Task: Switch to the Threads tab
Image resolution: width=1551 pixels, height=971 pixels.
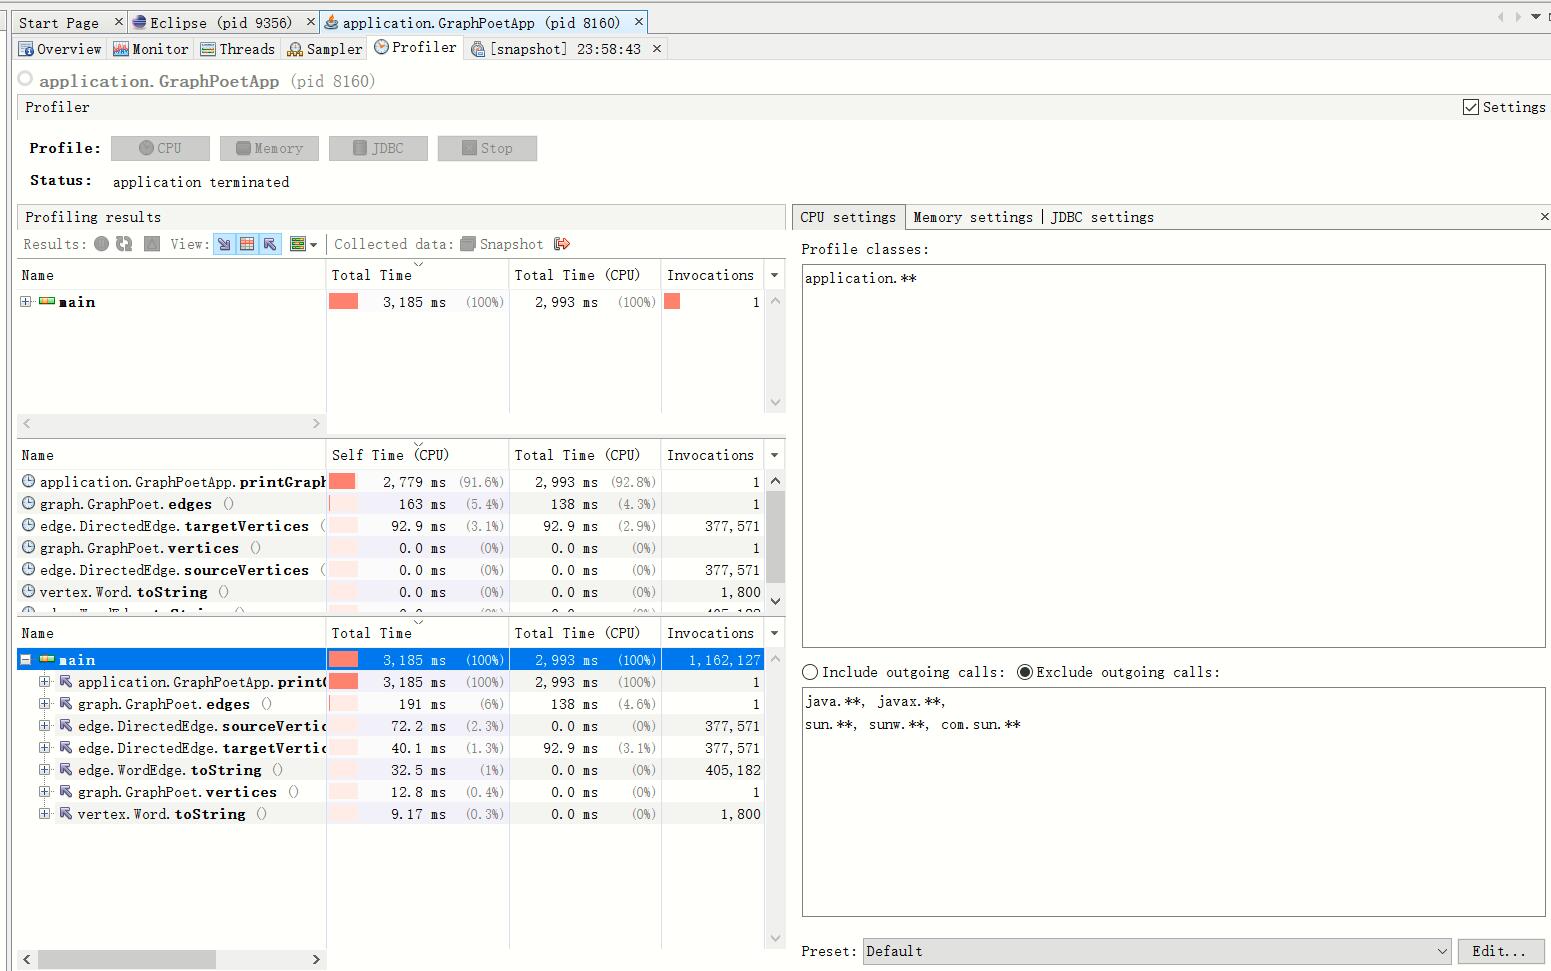Action: [237, 48]
